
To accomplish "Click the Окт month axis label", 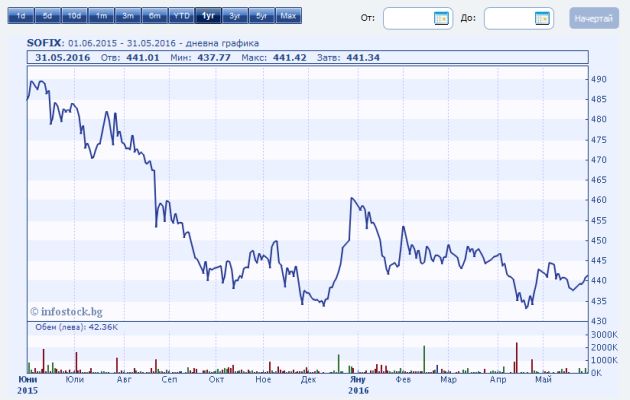I will [216, 380].
